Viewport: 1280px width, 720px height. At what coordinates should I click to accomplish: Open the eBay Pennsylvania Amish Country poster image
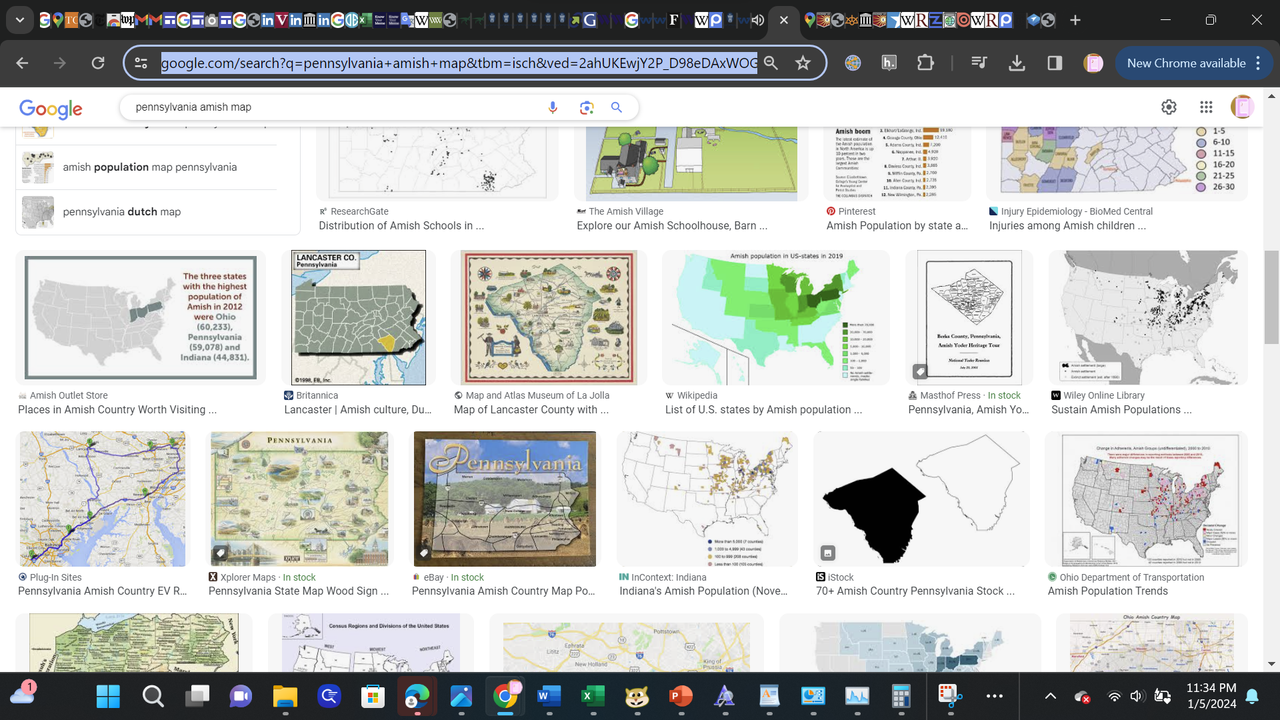(505, 499)
